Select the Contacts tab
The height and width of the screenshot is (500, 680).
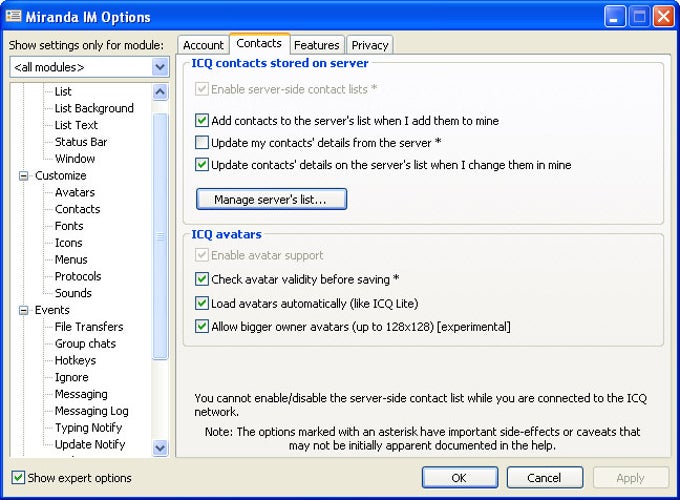(259, 43)
